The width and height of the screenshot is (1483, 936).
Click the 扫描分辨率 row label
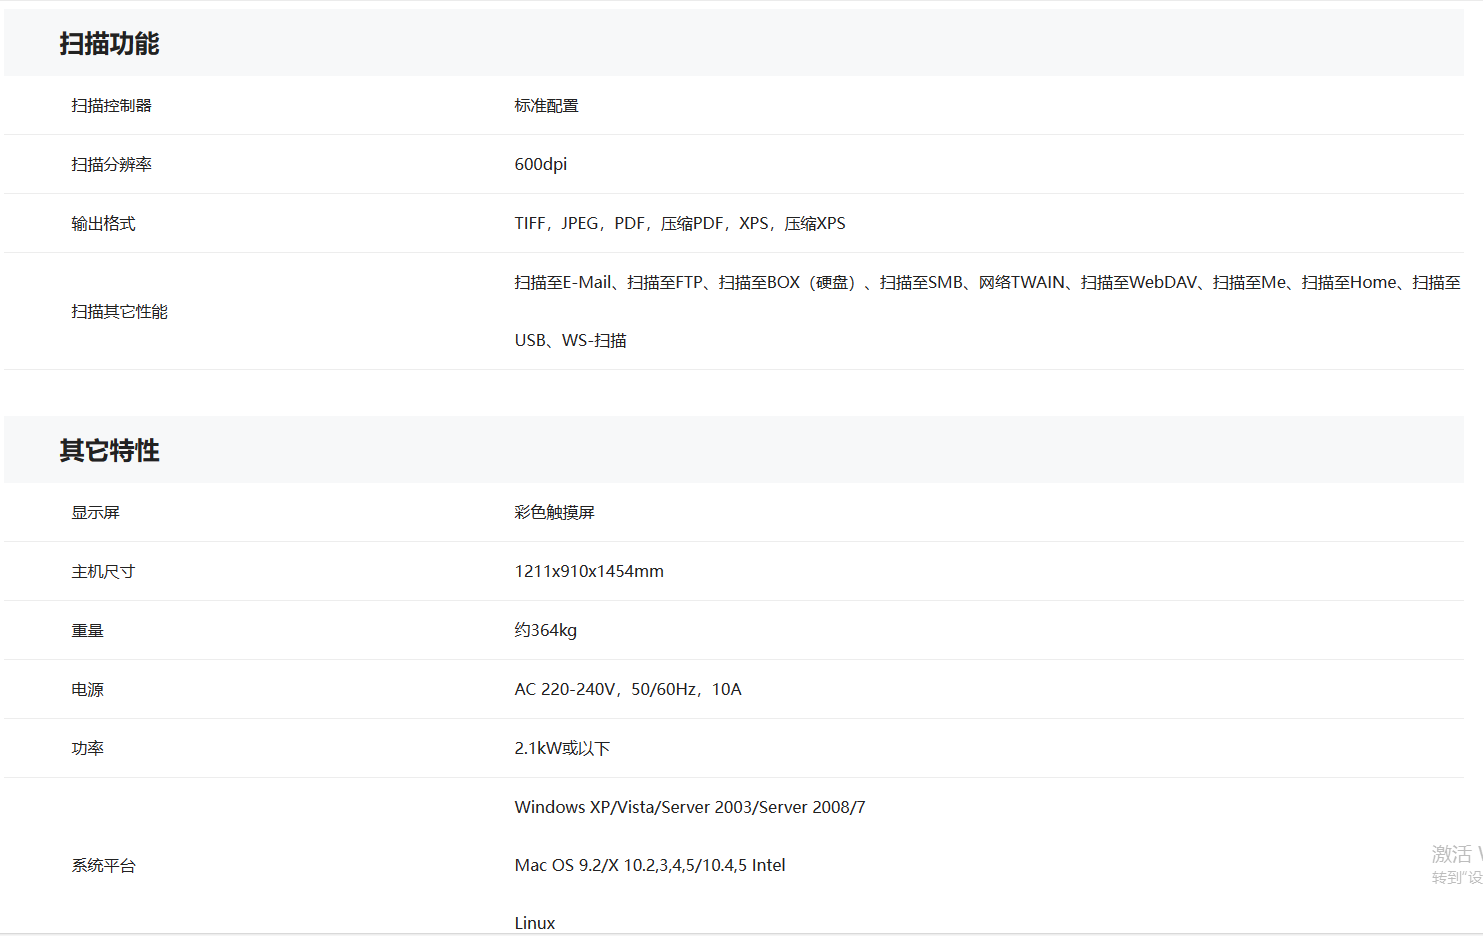[x=111, y=165]
